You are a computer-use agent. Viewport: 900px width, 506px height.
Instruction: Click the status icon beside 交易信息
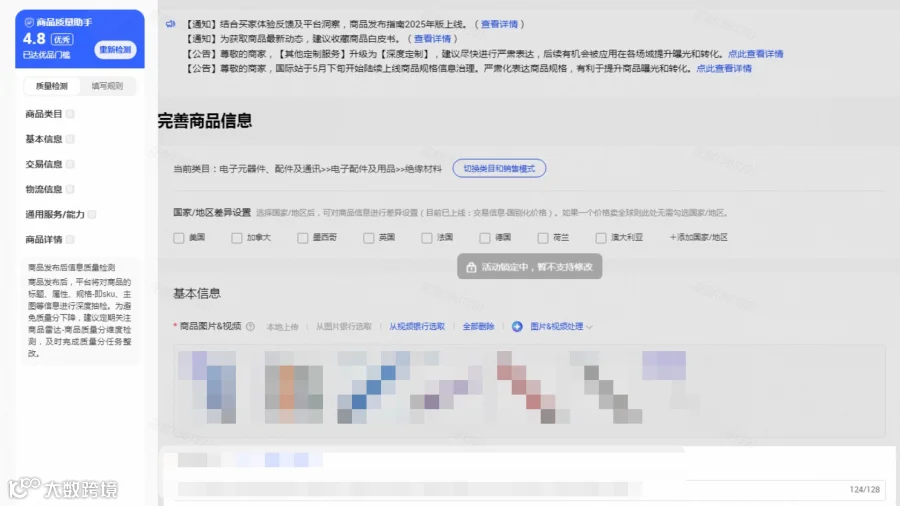pos(70,164)
